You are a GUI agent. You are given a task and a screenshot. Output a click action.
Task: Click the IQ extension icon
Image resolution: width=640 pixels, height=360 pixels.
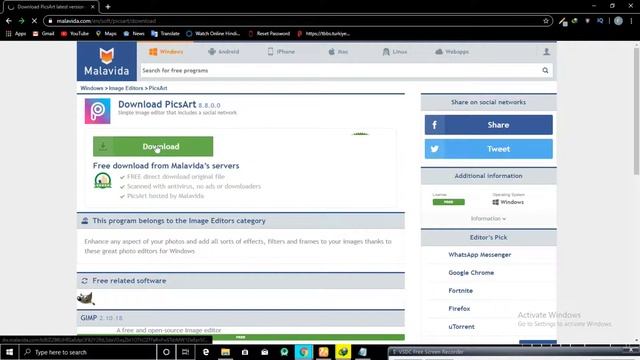pyautogui.click(x=600, y=21)
